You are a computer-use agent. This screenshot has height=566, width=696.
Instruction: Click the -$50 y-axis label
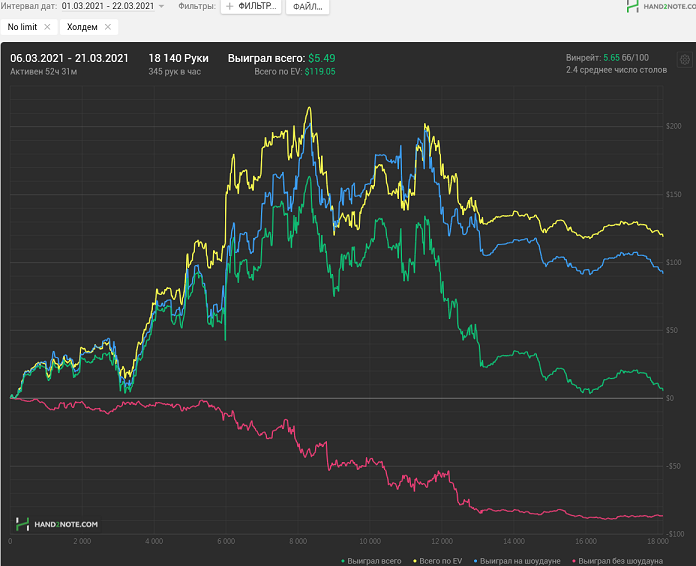tap(673, 466)
